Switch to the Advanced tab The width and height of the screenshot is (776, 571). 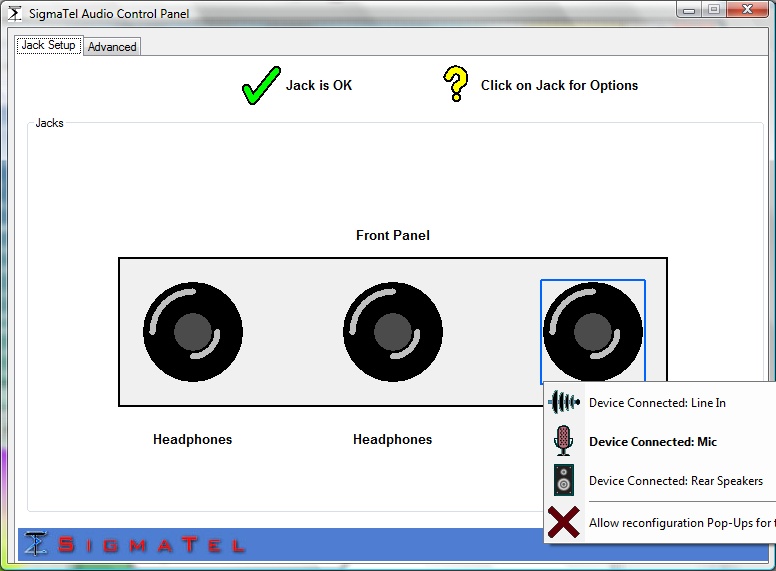pyautogui.click(x=112, y=47)
